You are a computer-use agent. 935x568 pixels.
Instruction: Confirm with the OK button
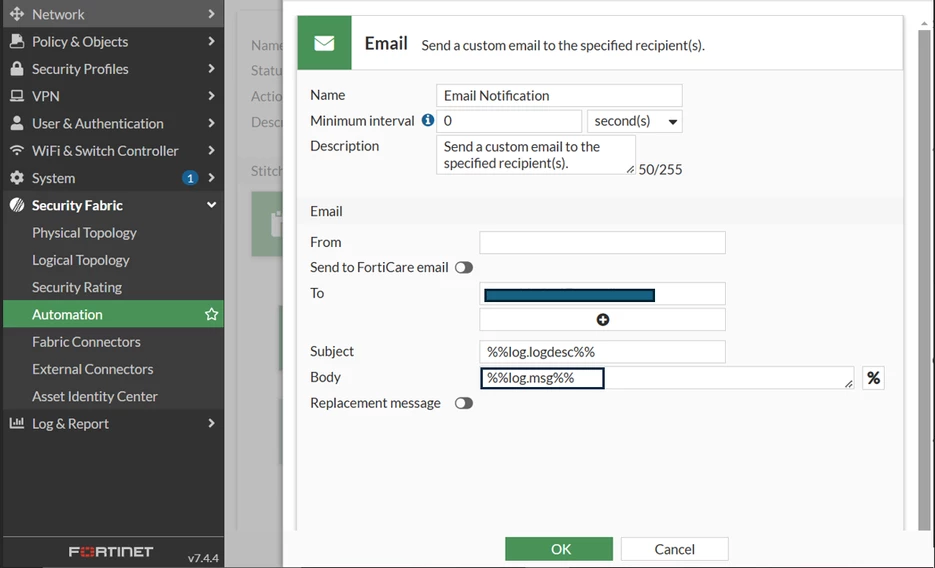[x=559, y=549]
